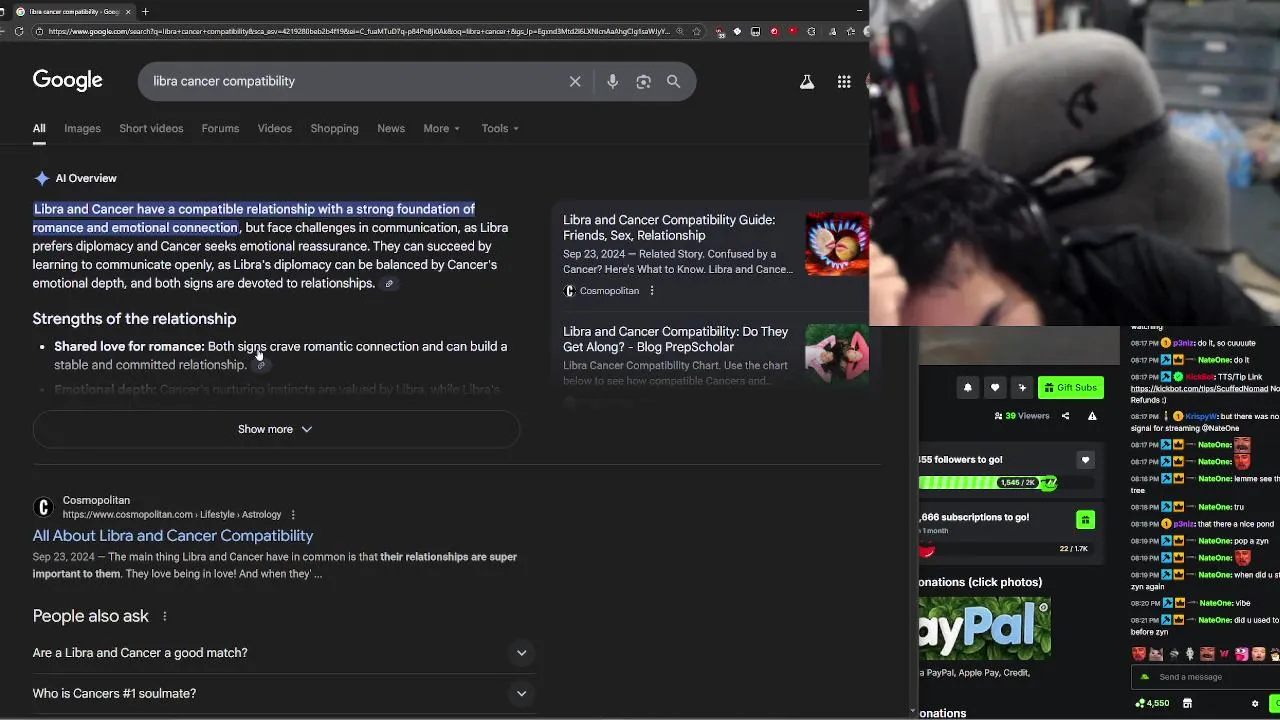This screenshot has height=720, width=1280.
Task: Close the libra cancer compatibility tab
Action: click(128, 11)
